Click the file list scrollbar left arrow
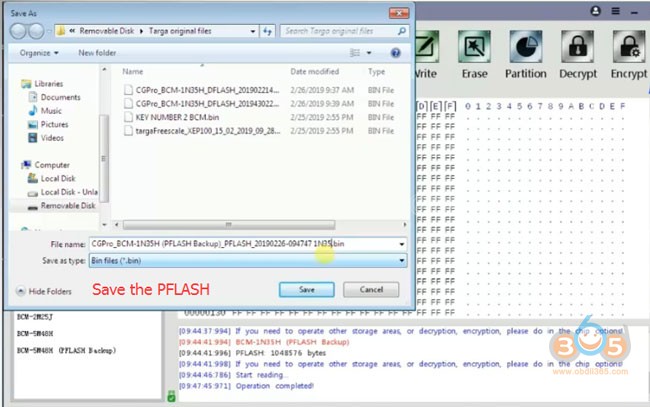Viewport: 650px width, 407px height. 116,225
